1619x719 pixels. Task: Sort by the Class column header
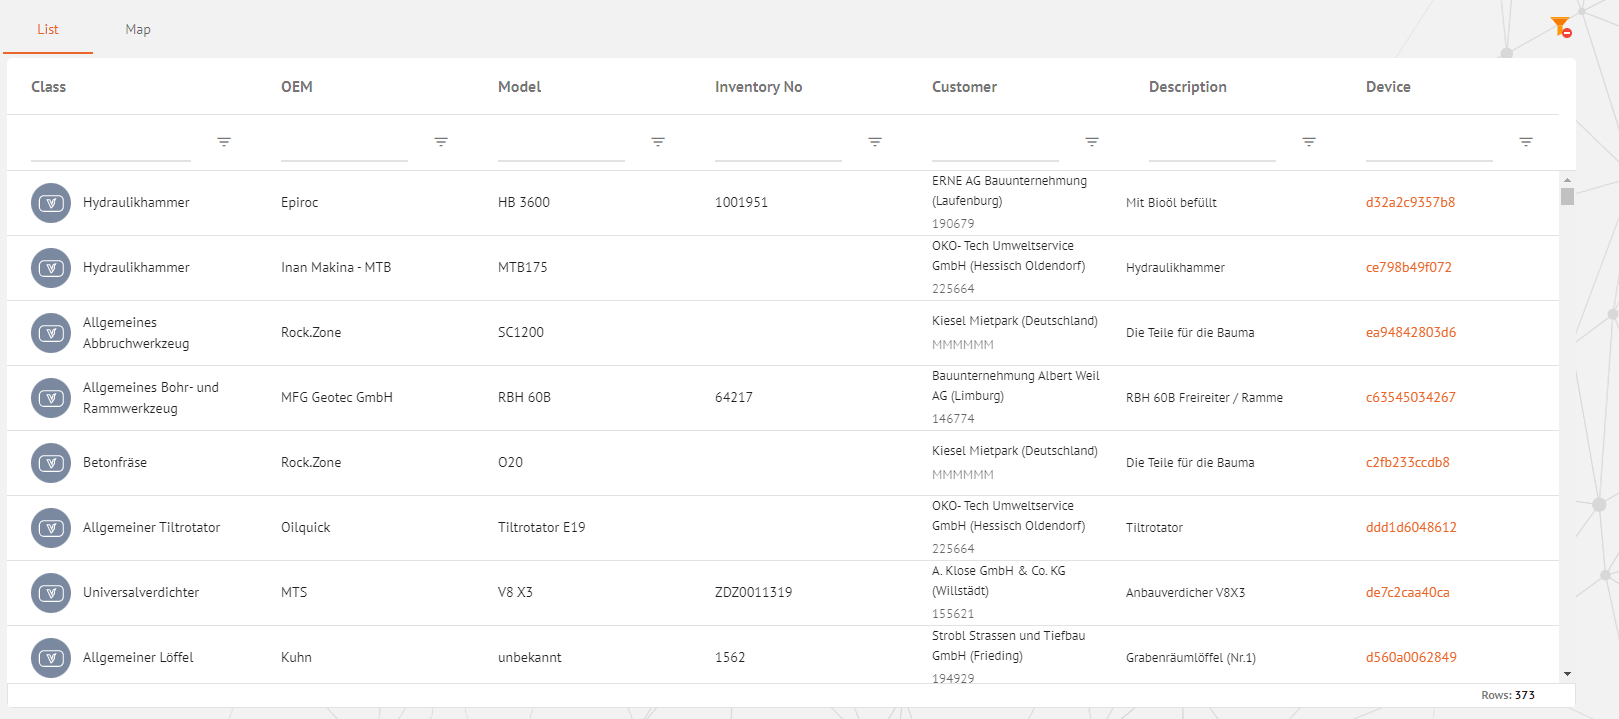click(x=48, y=87)
